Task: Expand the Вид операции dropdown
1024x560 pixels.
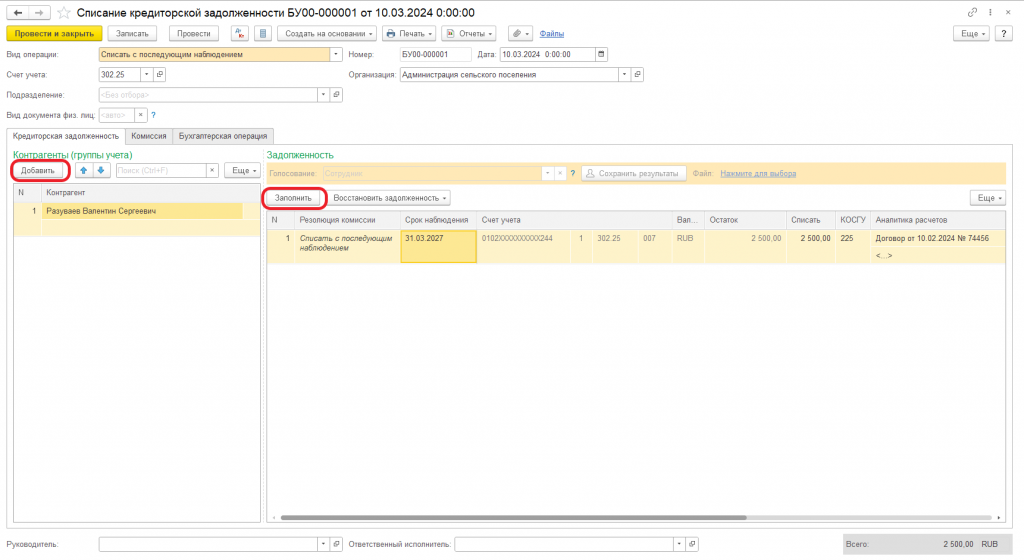Action: [x=336, y=54]
